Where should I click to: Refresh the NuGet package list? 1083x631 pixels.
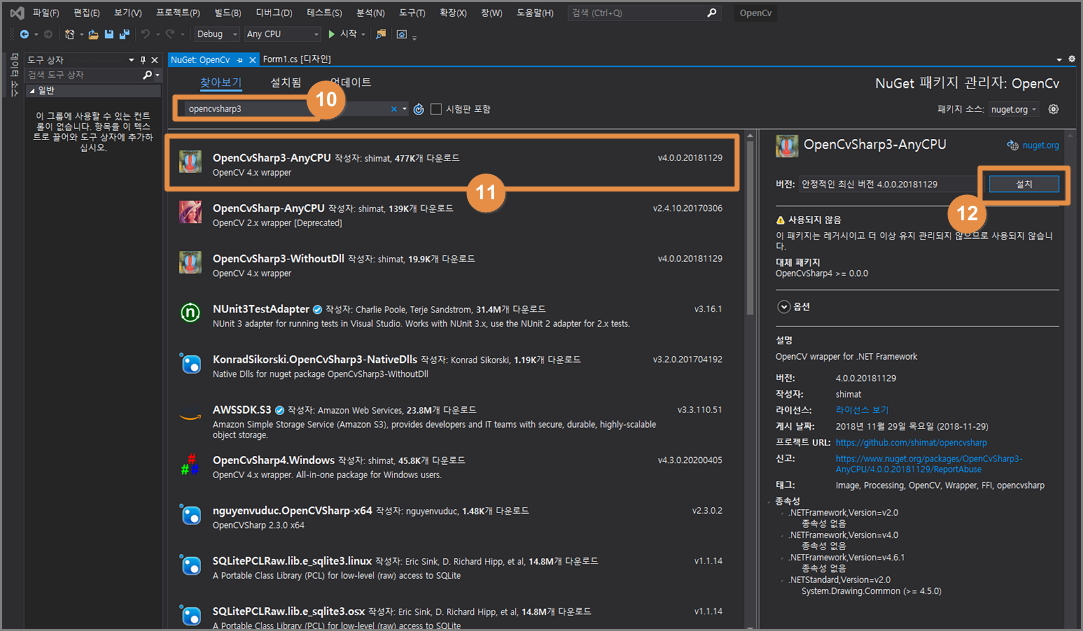(x=419, y=109)
